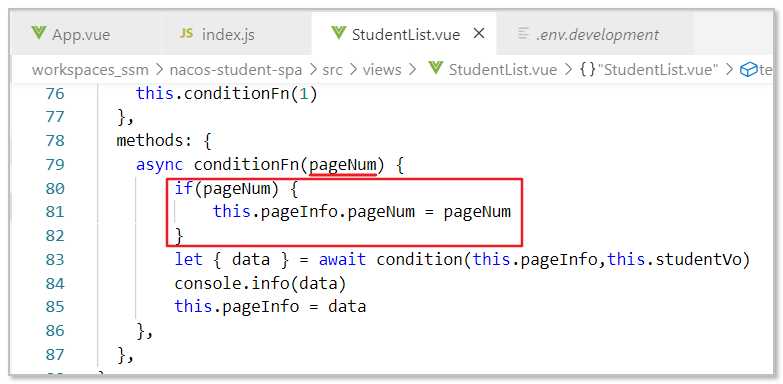Image resolution: width=783 pixels, height=384 pixels.
Task: Click nacos-student-spa in the breadcrumb
Action: (x=236, y=70)
